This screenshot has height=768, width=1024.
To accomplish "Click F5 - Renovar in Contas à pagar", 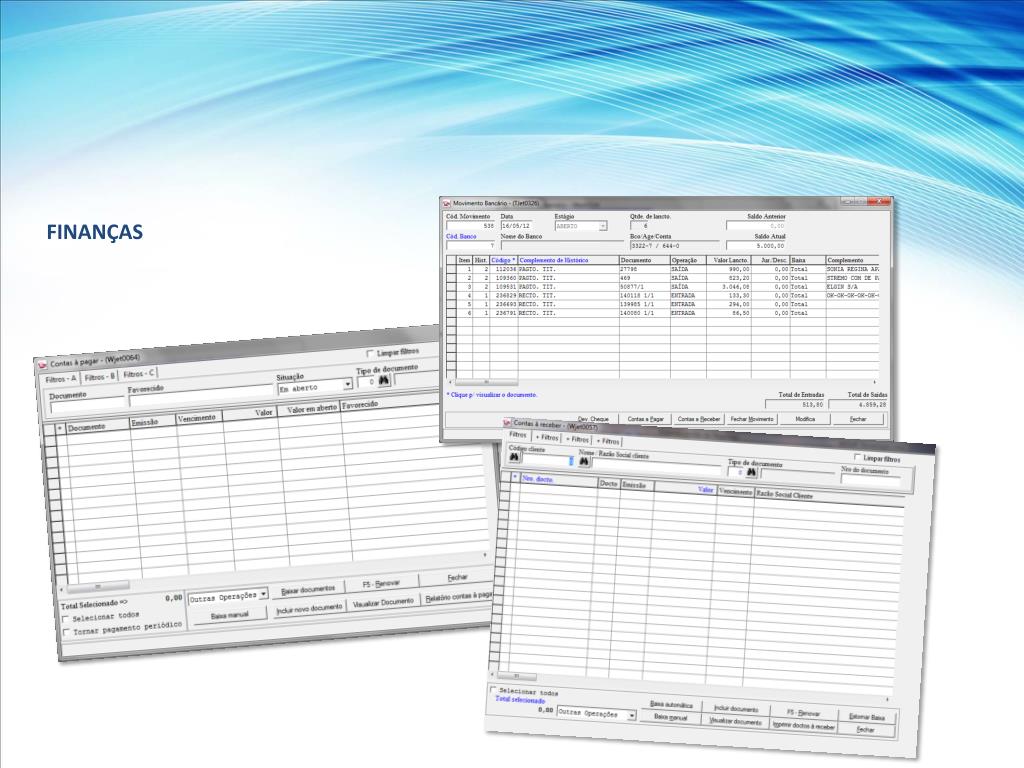I will pyautogui.click(x=381, y=583).
